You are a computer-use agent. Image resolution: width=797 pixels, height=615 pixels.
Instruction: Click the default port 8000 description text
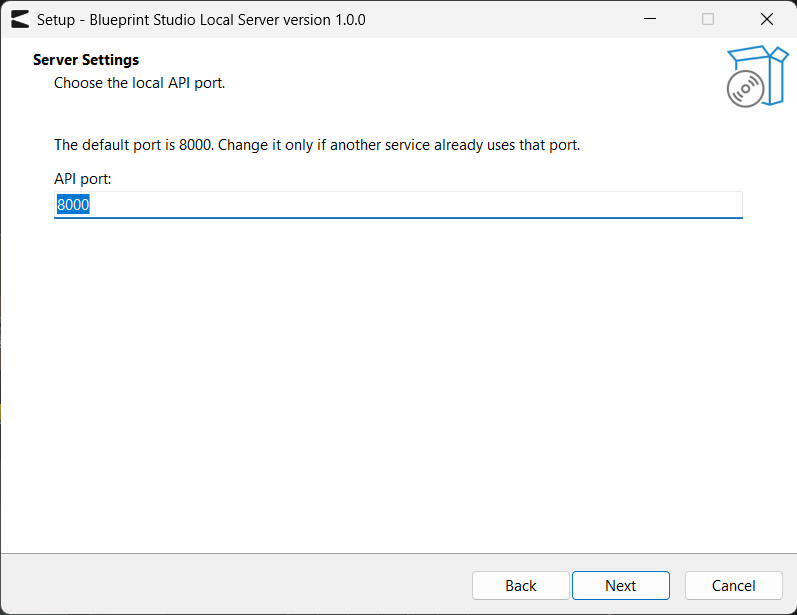tap(317, 145)
